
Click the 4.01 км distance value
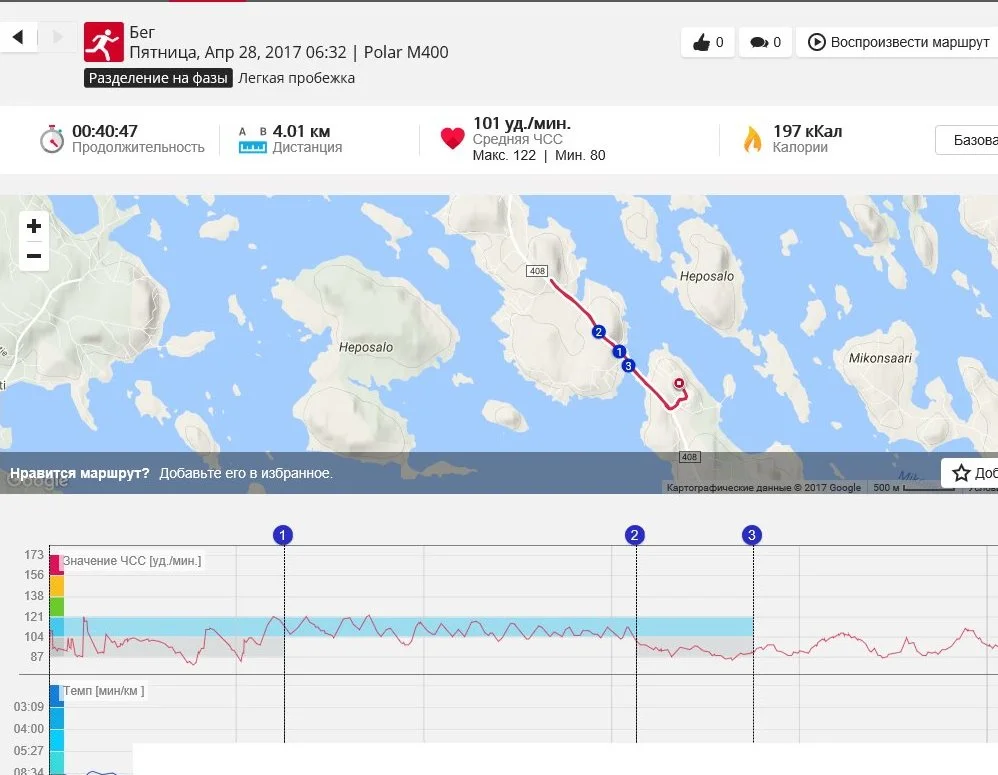[x=301, y=131]
